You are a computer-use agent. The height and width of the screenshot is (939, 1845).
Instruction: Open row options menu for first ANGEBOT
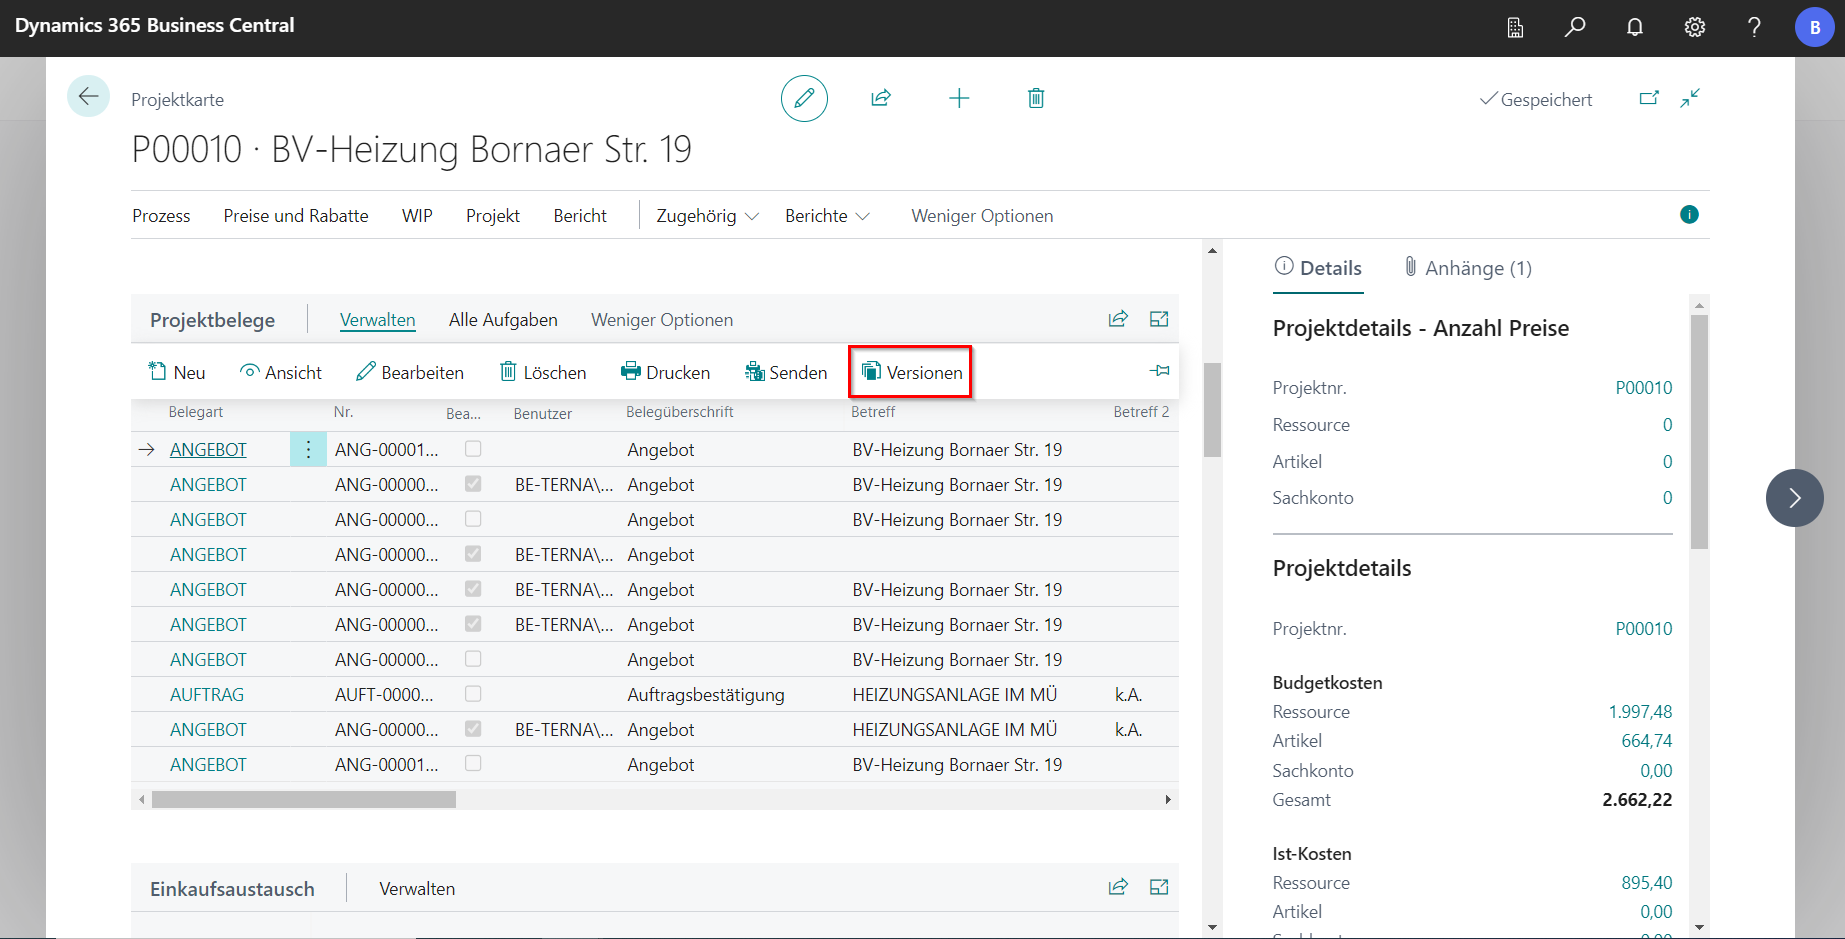[308, 450]
